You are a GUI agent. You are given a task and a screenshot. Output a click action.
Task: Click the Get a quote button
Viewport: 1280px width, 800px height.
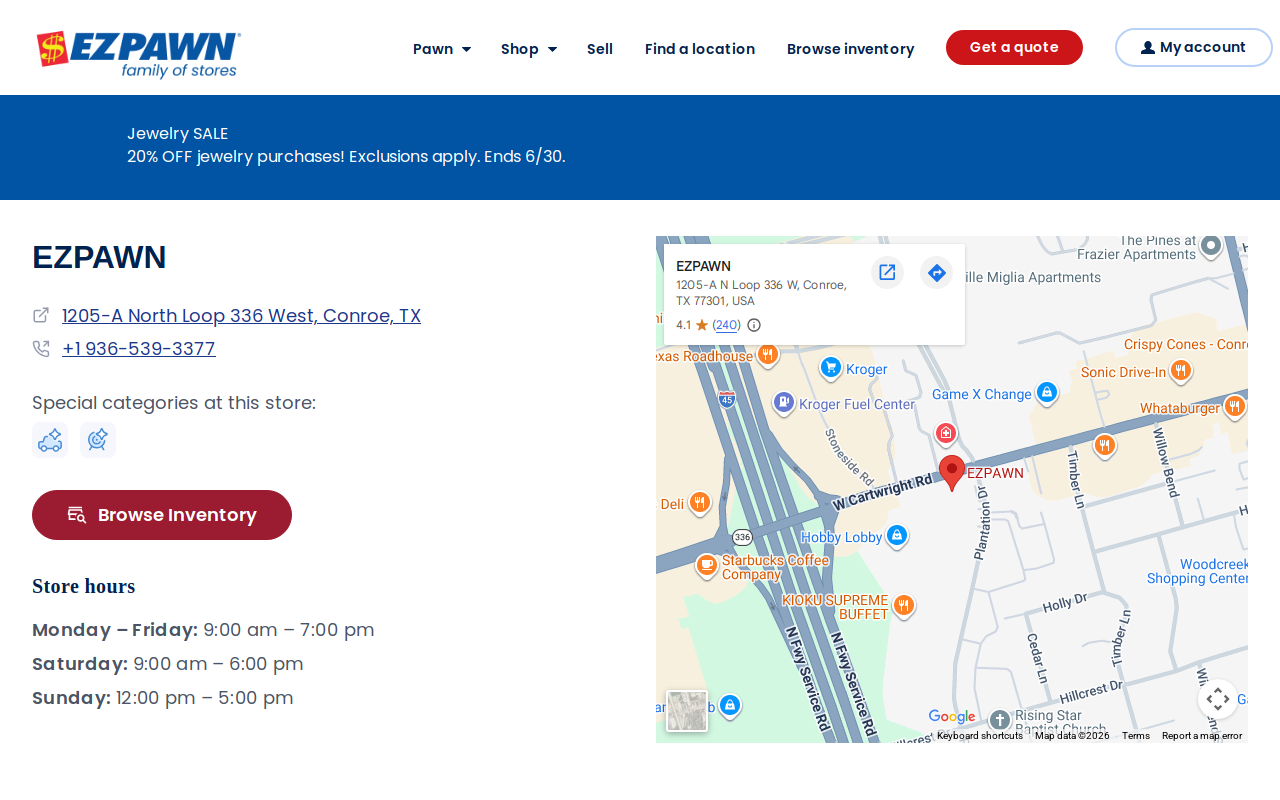pyautogui.click(x=1014, y=47)
